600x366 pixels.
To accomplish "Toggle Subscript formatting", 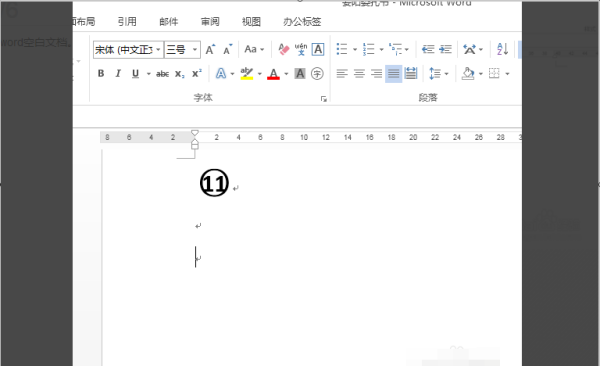I will (x=180, y=74).
